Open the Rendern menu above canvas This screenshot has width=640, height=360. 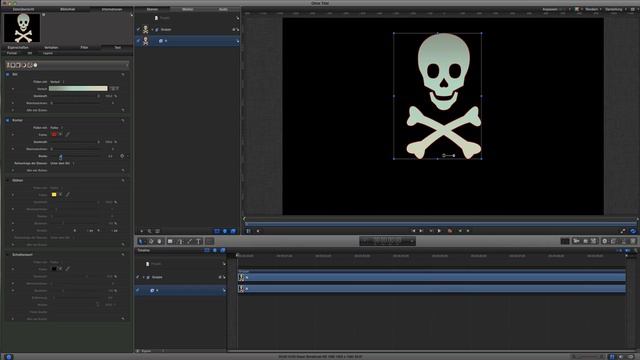point(593,9)
